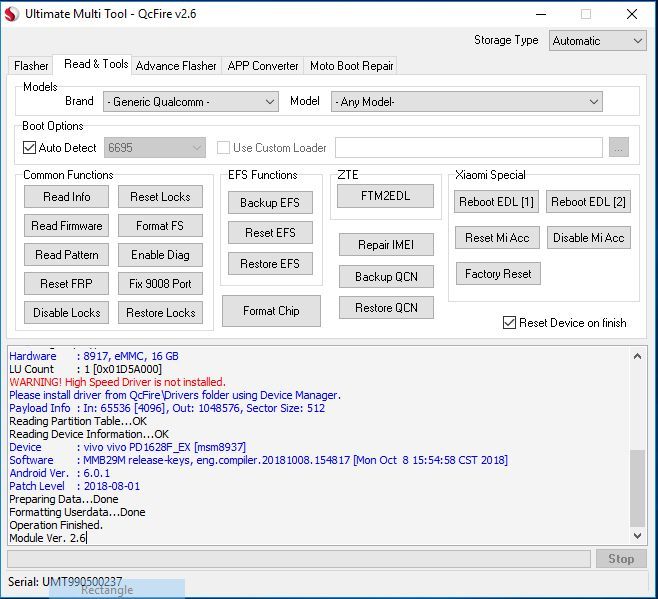Open the Brand dropdown list
Screen dimensions: 658x599
click(191, 102)
